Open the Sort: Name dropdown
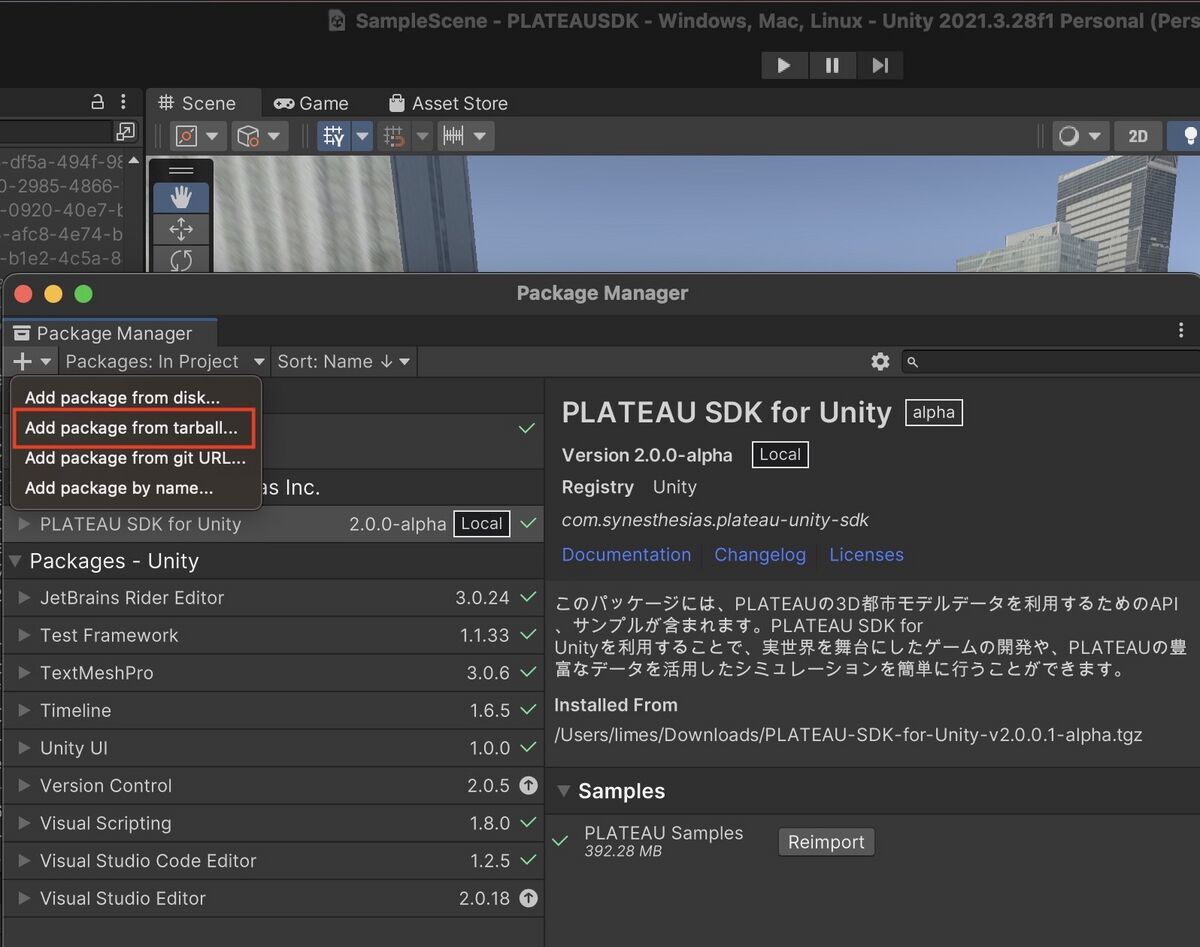 343,361
